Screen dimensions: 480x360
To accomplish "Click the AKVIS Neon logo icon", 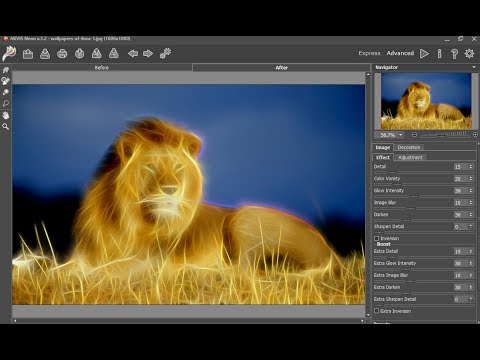I will pyautogui.click(x=9, y=53).
